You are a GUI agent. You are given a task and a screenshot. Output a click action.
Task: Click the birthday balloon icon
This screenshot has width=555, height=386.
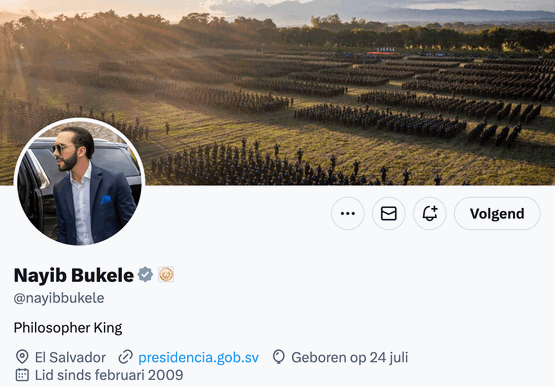click(279, 357)
